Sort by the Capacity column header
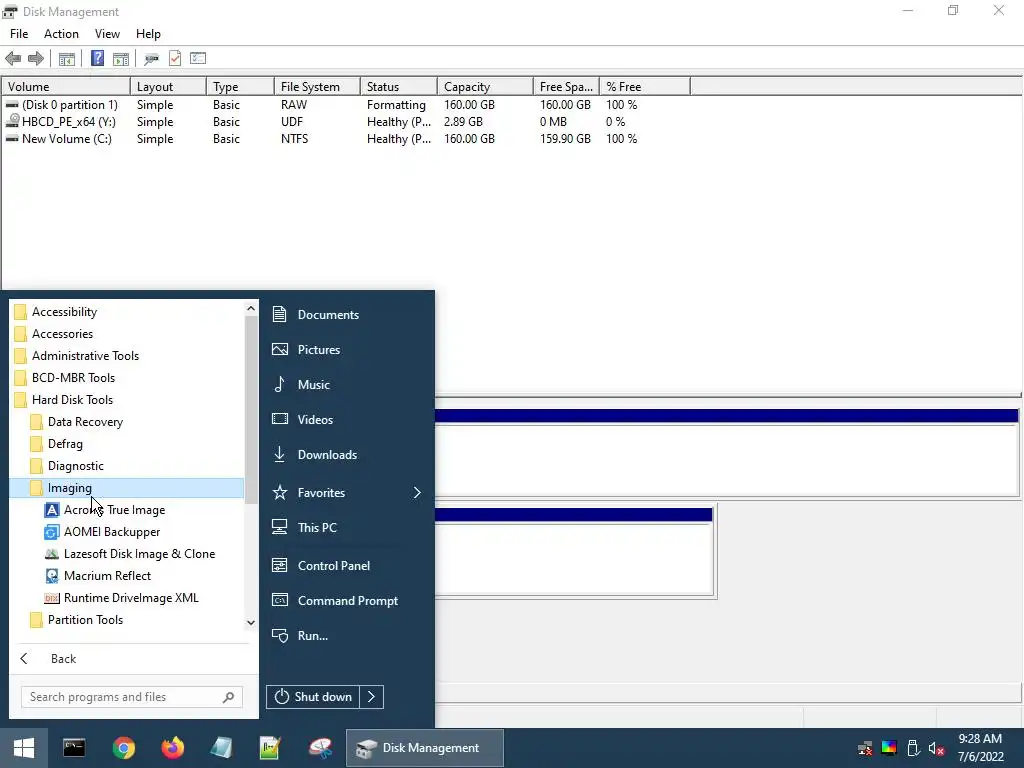Screen dimensions: 1024x768 coord(485,87)
